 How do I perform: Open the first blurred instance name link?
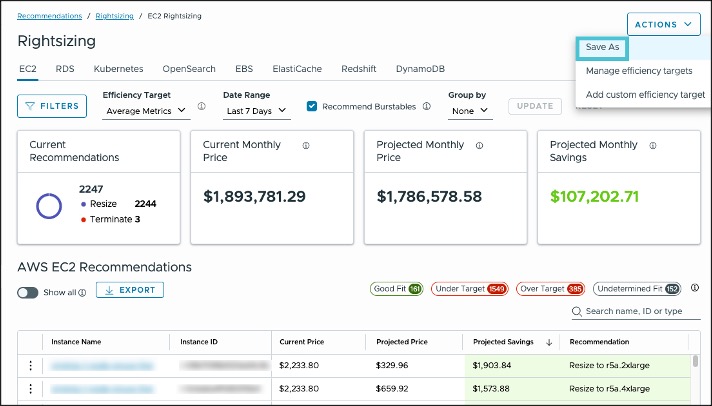pyautogui.click(x=102, y=365)
